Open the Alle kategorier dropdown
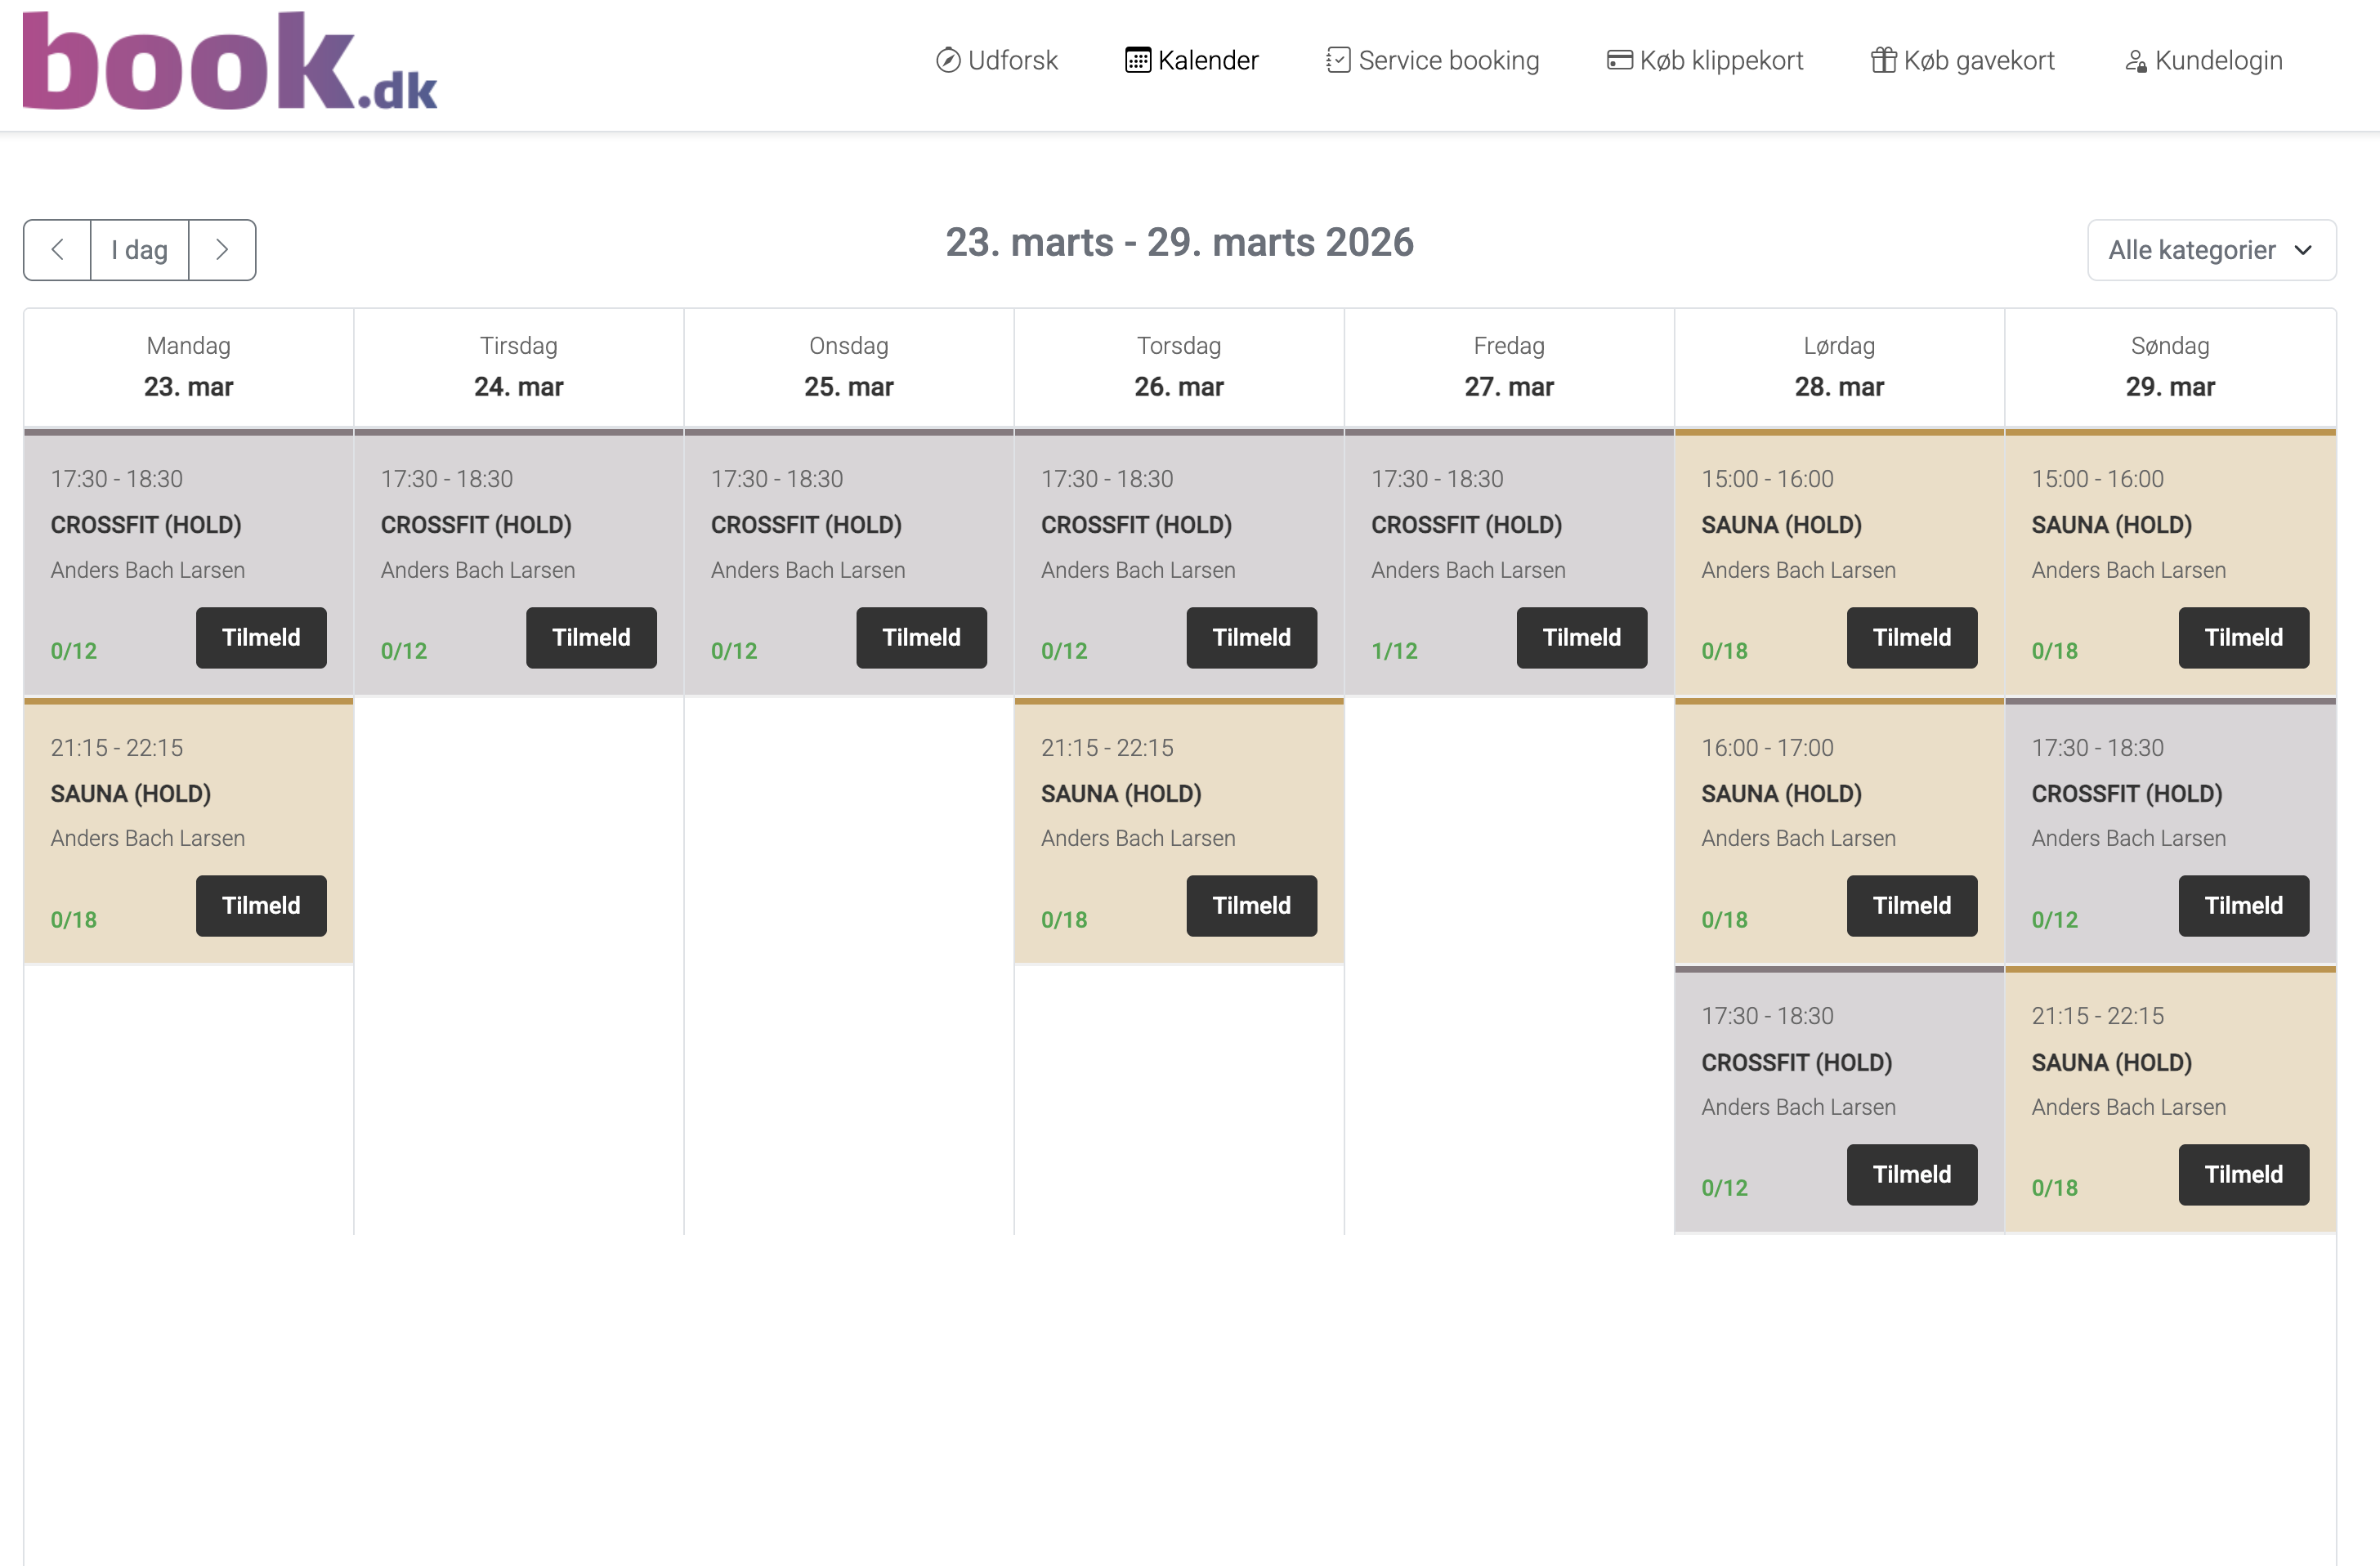The image size is (2380, 1566). pos(2211,250)
